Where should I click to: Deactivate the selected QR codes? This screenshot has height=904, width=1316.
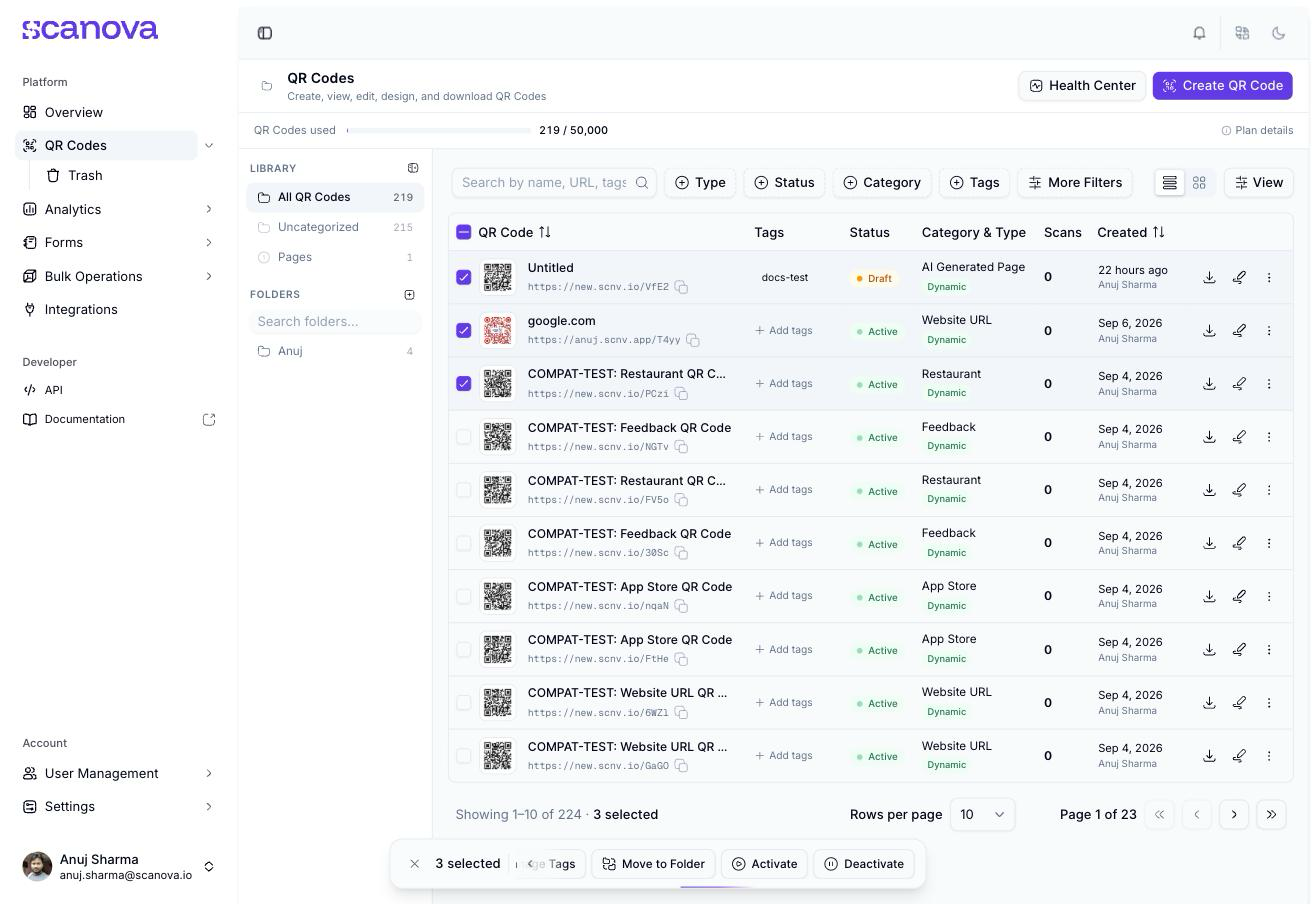(864, 864)
